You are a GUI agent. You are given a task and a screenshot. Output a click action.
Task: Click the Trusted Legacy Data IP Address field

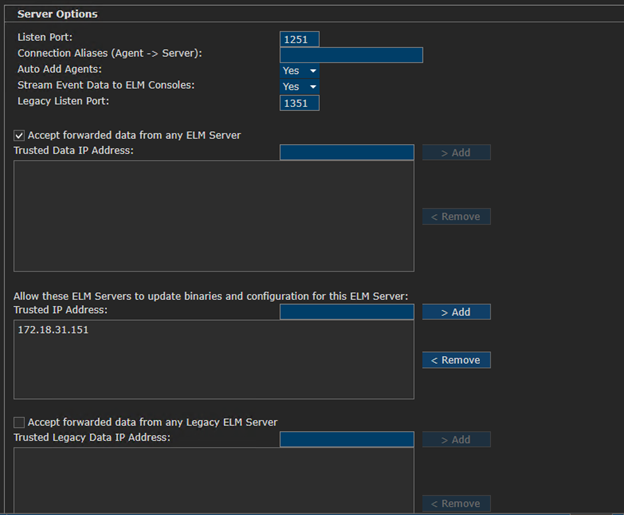click(347, 439)
